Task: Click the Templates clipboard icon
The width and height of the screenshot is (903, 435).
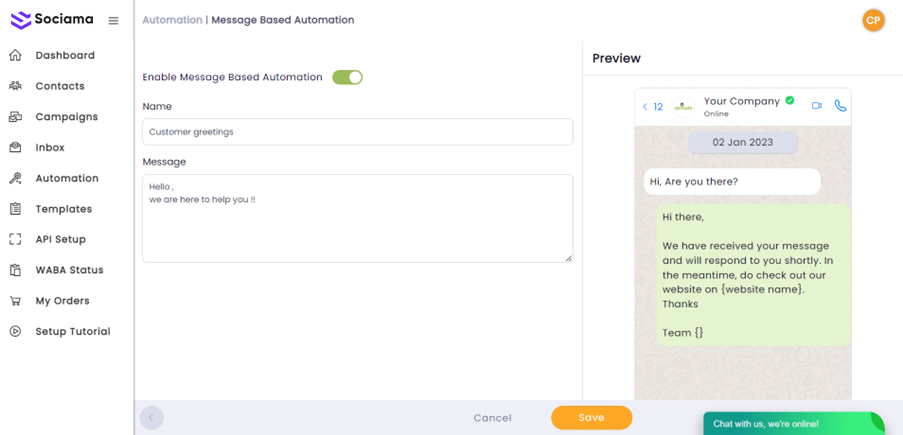Action: (x=15, y=209)
